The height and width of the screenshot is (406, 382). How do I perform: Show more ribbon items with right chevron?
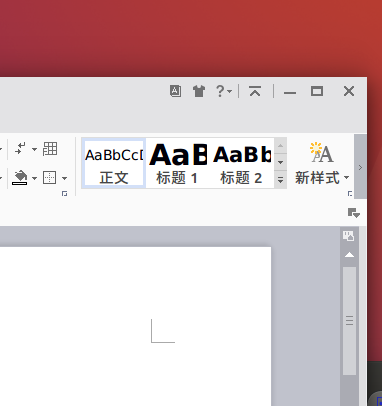(x=360, y=167)
